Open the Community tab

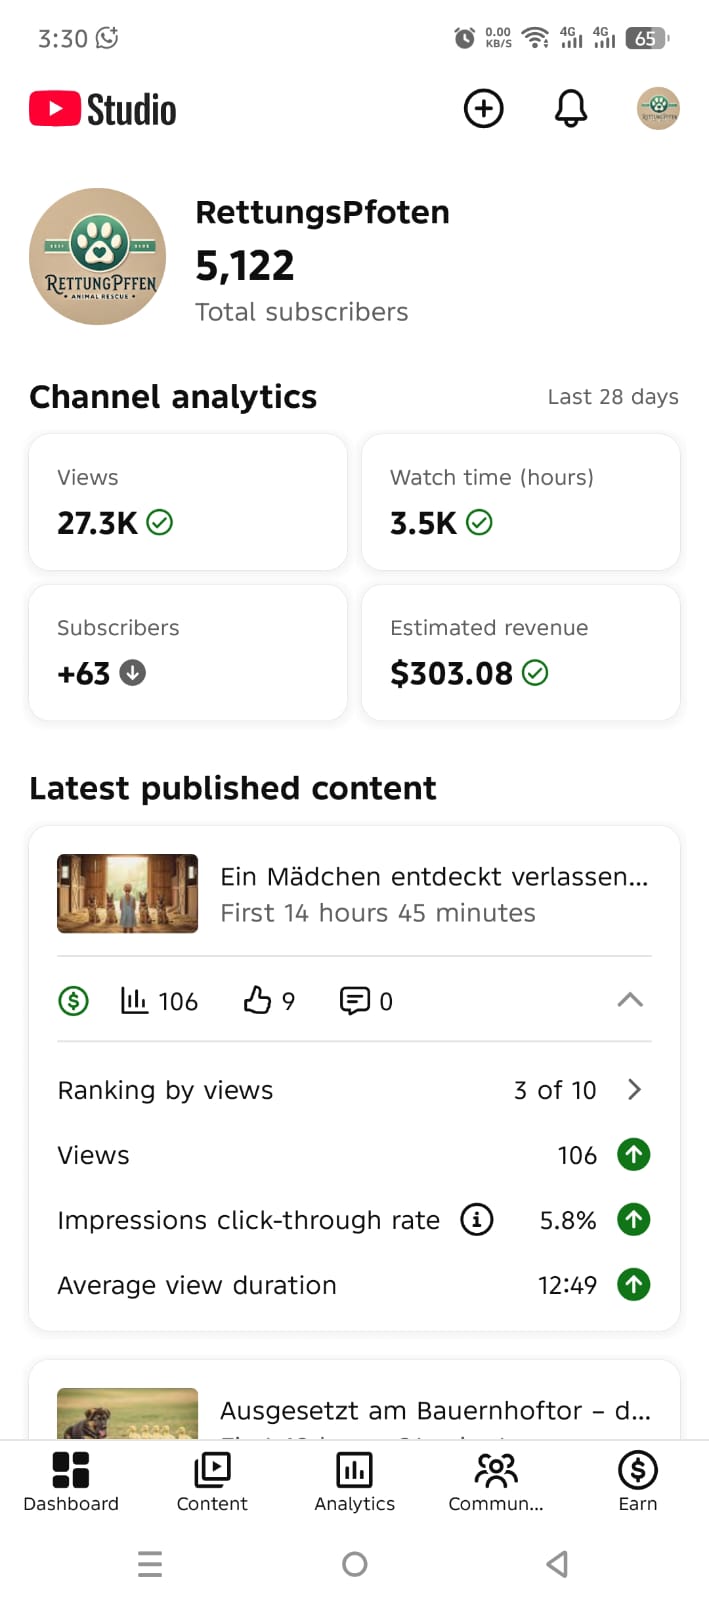point(496,1481)
